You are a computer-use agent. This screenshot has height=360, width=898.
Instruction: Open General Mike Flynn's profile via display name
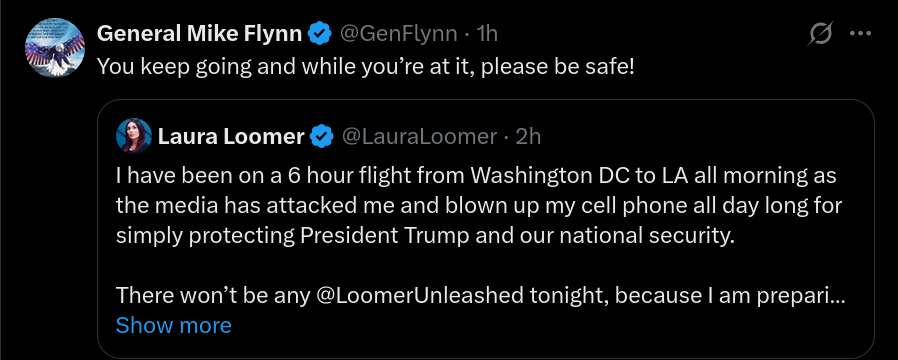pyautogui.click(x=199, y=34)
